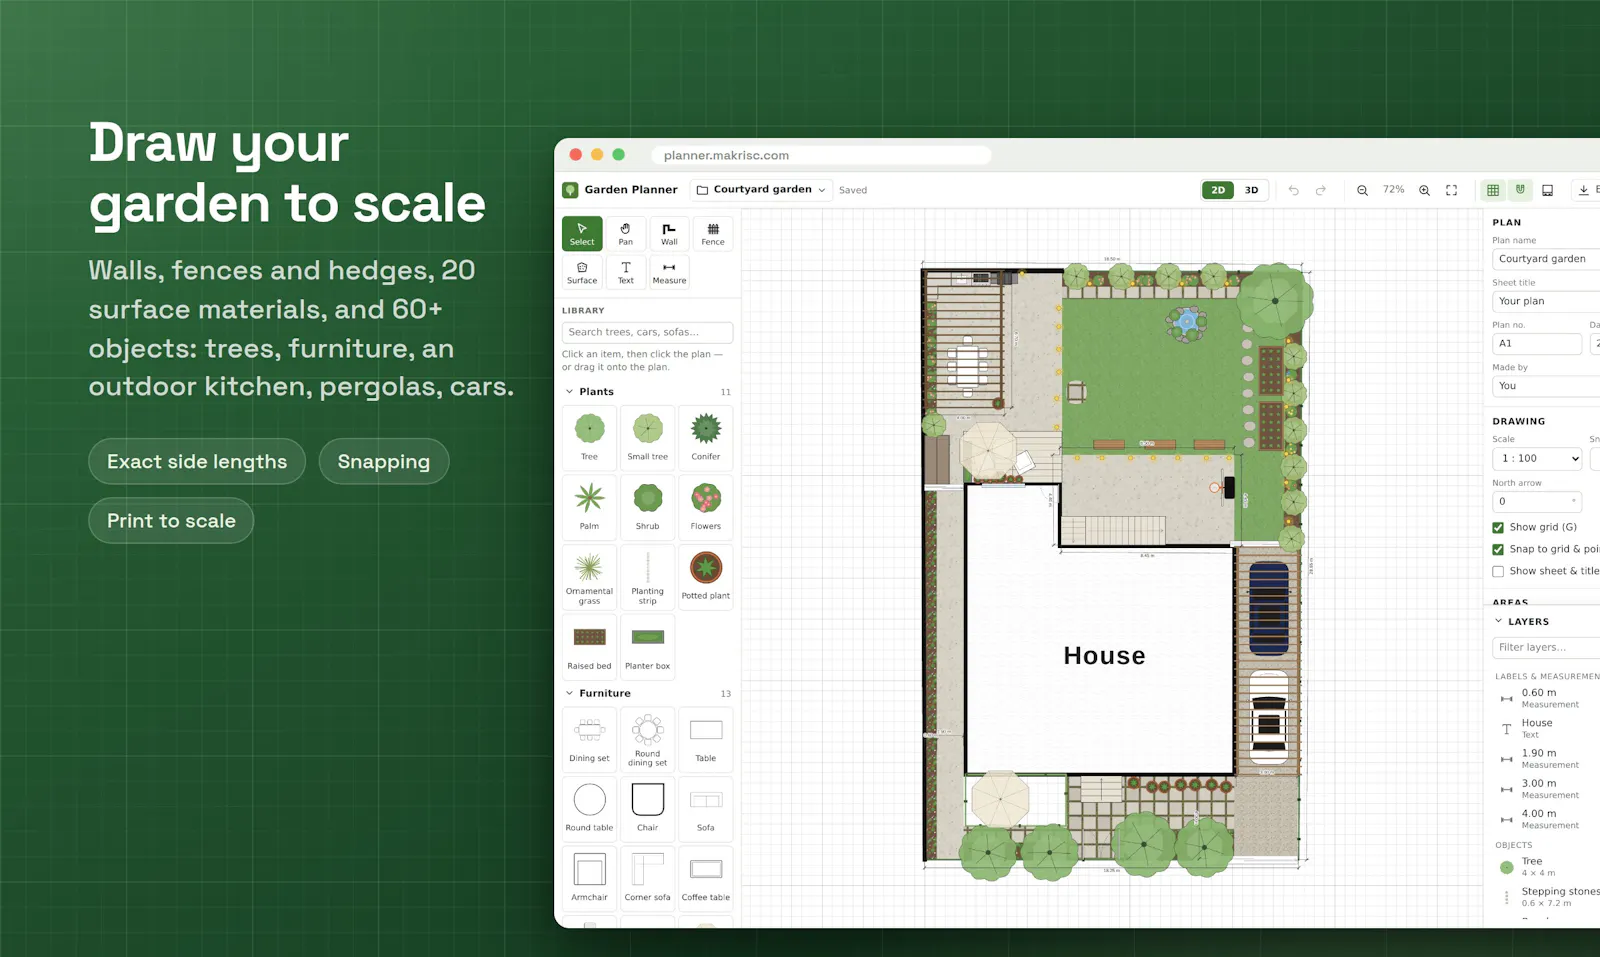Image resolution: width=1600 pixels, height=957 pixels.
Task: Activate the Select tool
Action: click(x=582, y=233)
